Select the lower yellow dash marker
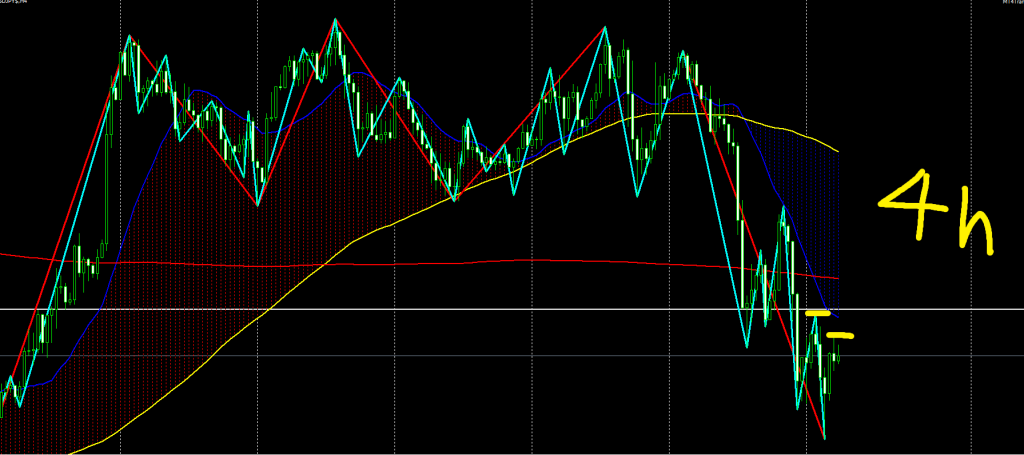 pyautogui.click(x=842, y=334)
